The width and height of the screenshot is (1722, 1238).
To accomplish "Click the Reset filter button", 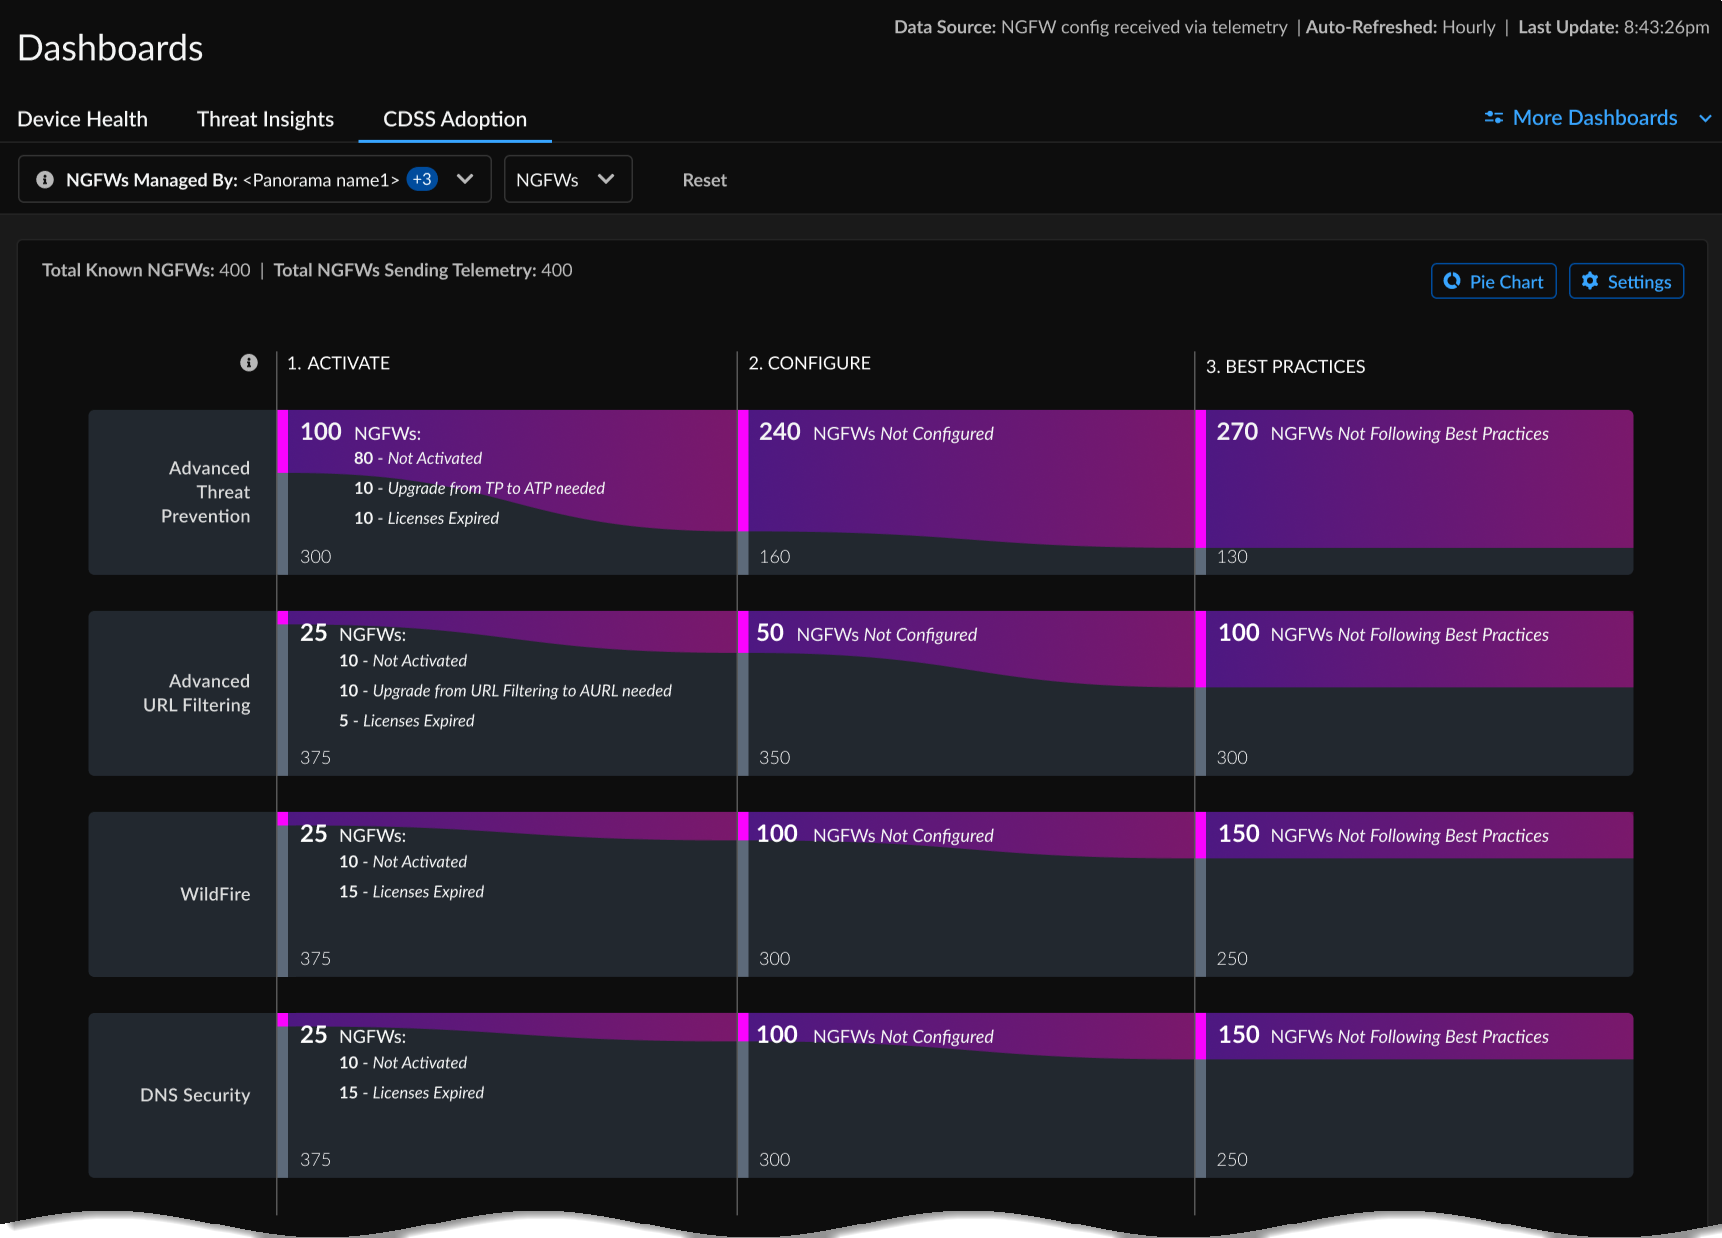I will click(x=704, y=180).
